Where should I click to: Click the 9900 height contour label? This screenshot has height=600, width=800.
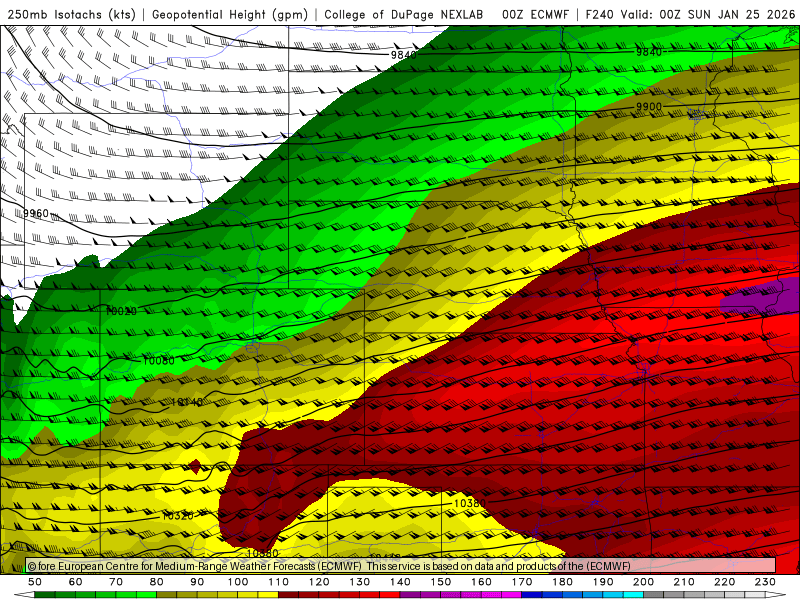pyautogui.click(x=648, y=107)
